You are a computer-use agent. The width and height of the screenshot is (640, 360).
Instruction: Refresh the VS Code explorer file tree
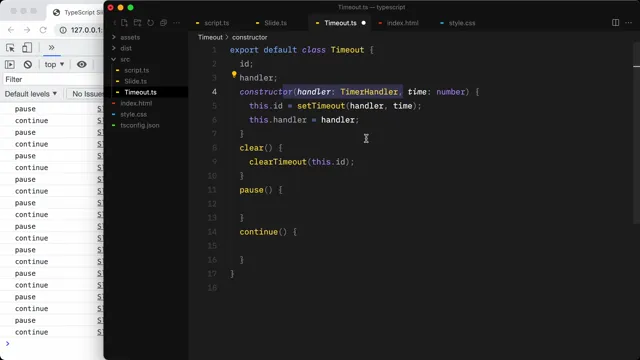tap(151, 23)
